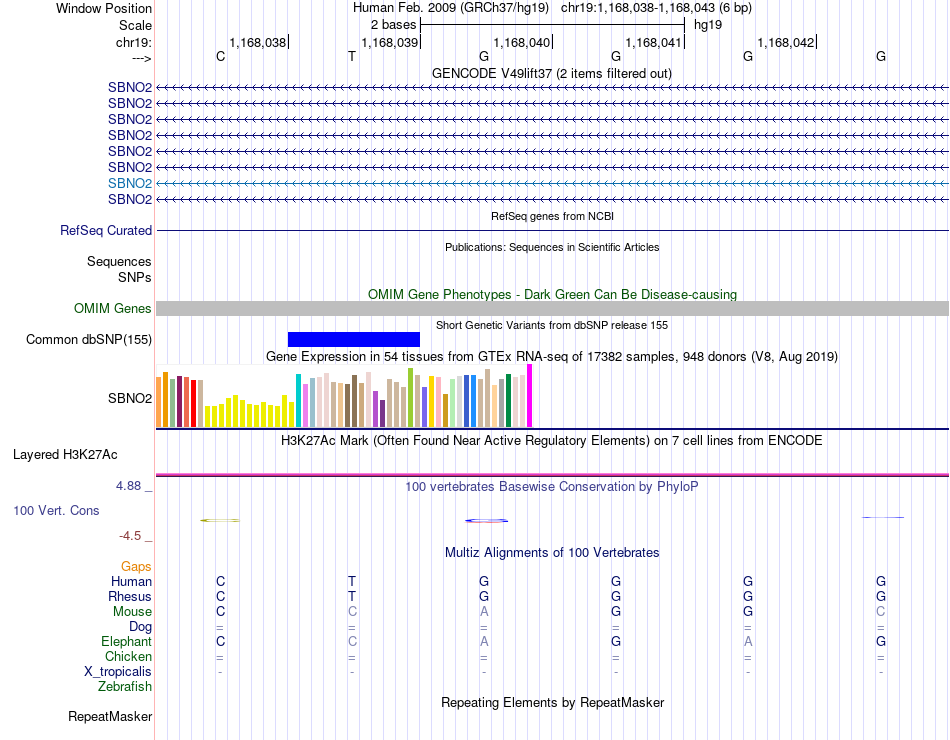The image size is (950, 740).
Task: Click base T in the reference sequence row
Action: pyautogui.click(x=352, y=56)
